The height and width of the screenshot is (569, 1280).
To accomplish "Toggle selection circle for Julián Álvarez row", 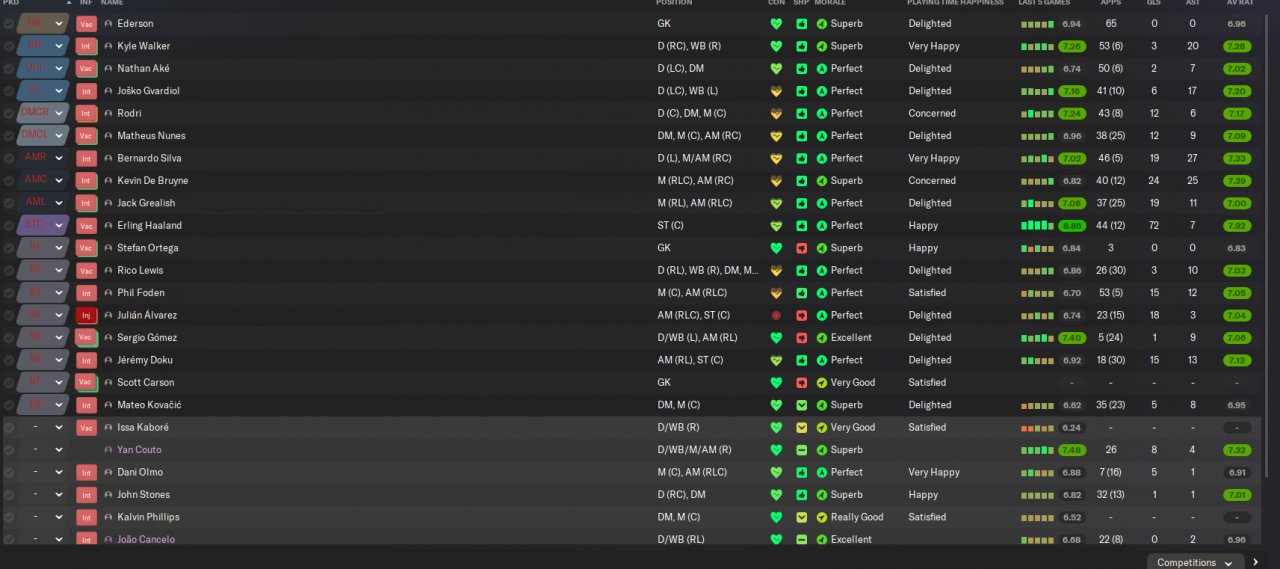I will pos(9,315).
